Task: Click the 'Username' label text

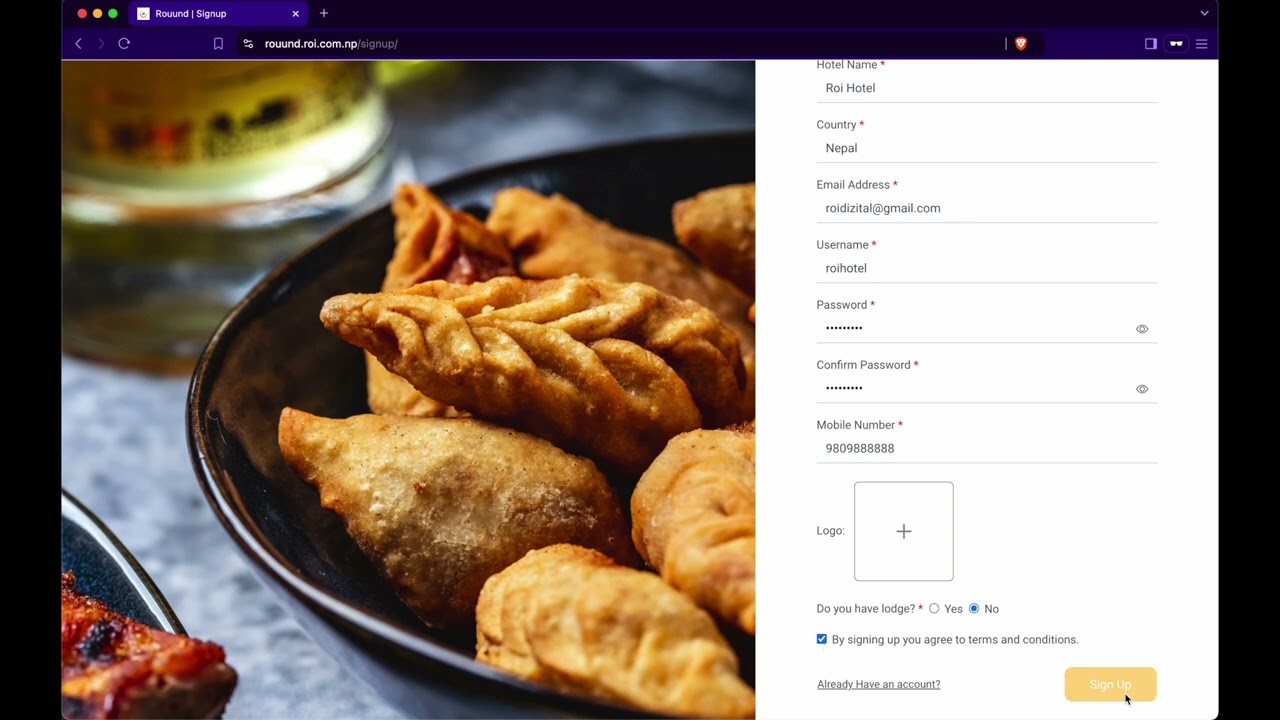Action: tap(842, 245)
